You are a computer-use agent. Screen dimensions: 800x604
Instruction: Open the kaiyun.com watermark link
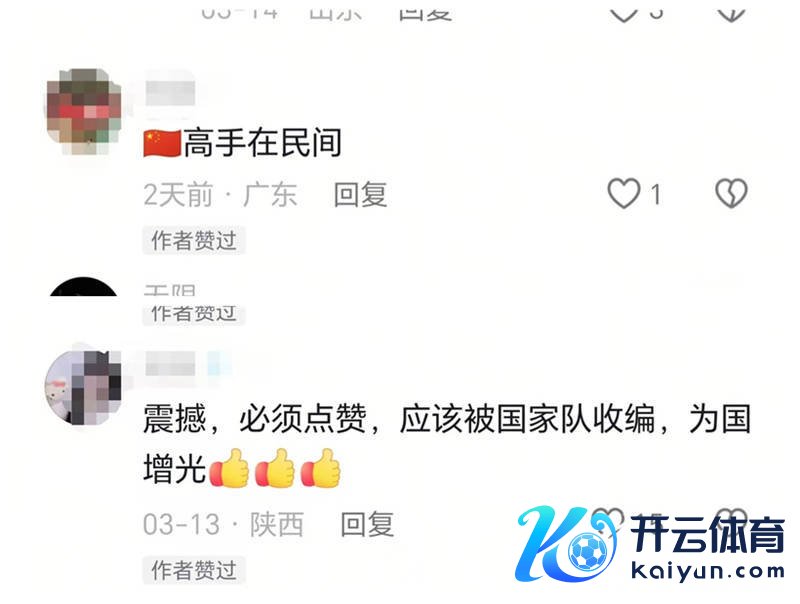pos(708,571)
